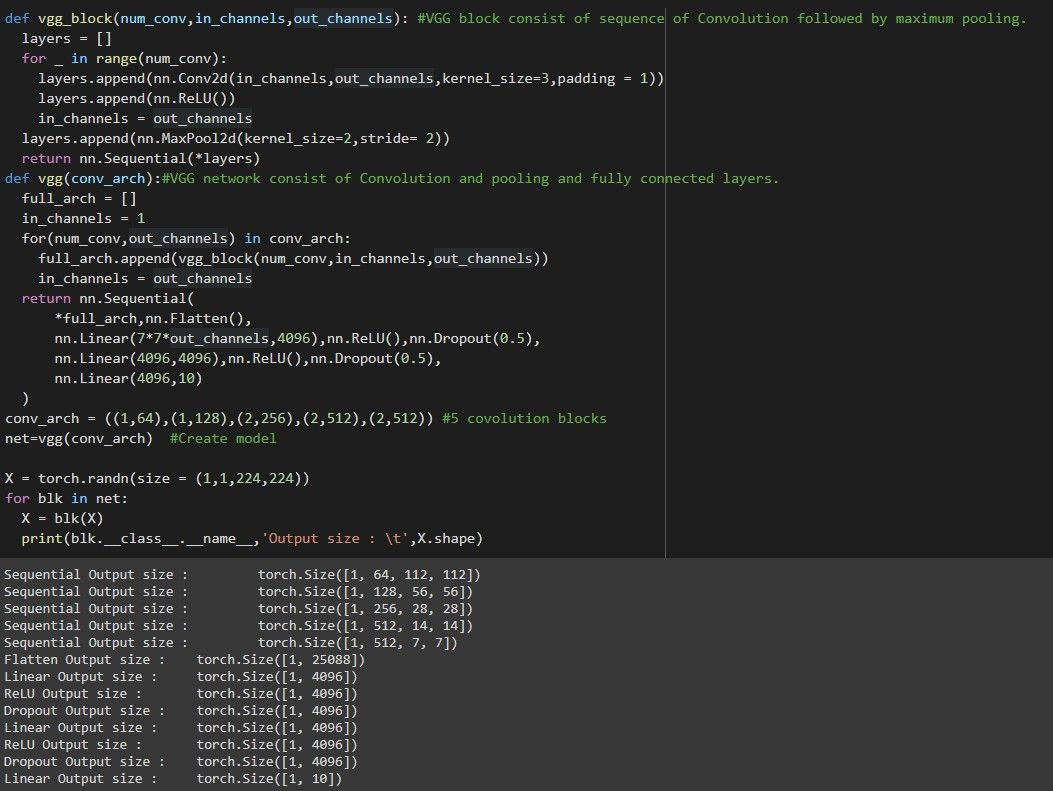Click the full_arch.append(vgg_block(...)) line
Image resolution: width=1053 pixels, height=791 pixels.
293,259
